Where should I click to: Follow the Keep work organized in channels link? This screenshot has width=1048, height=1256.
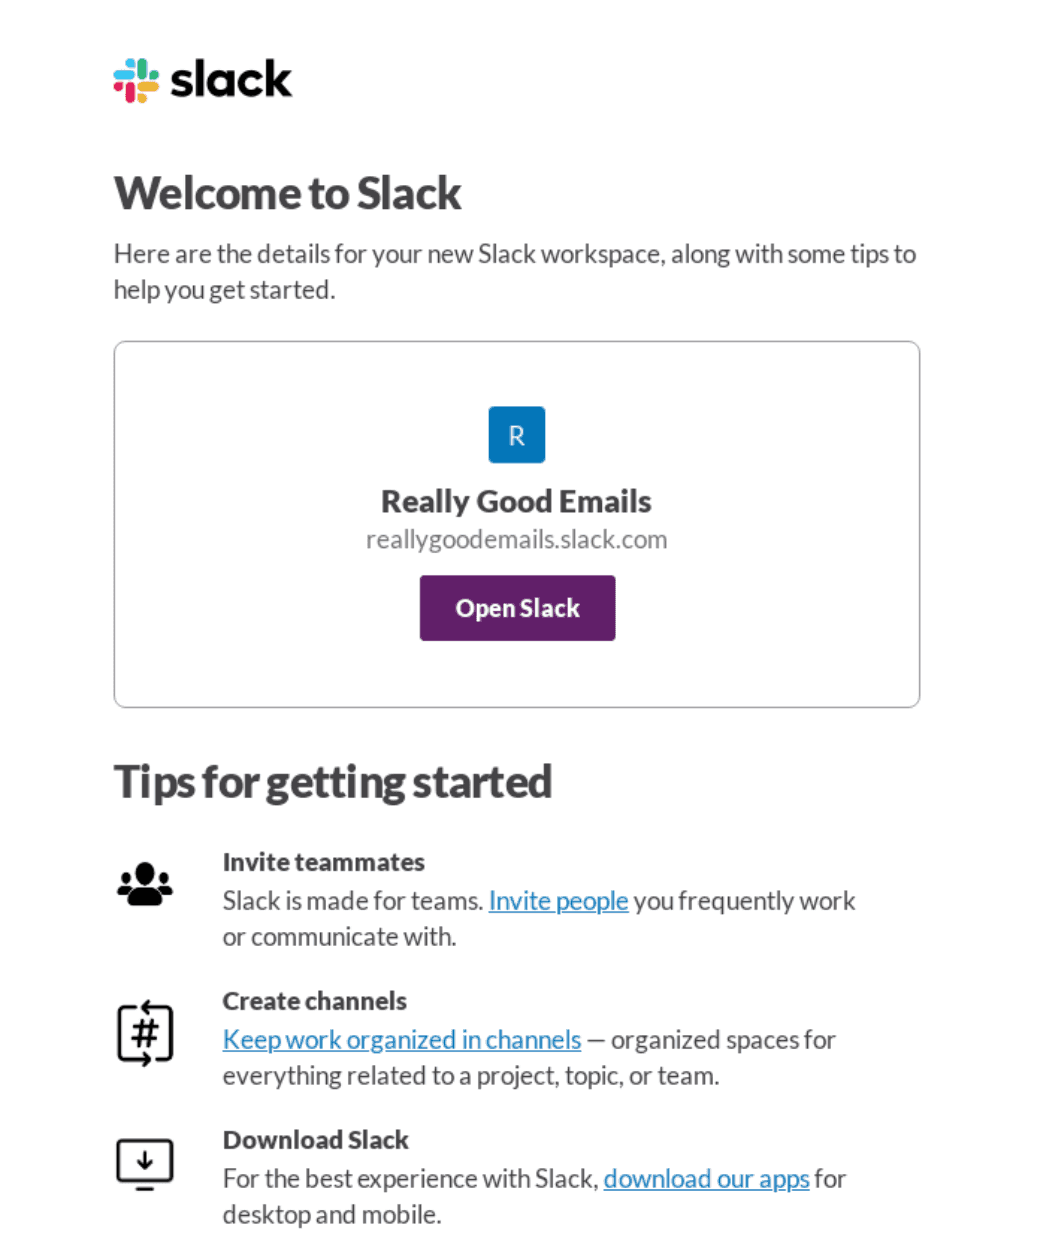pos(401,1039)
